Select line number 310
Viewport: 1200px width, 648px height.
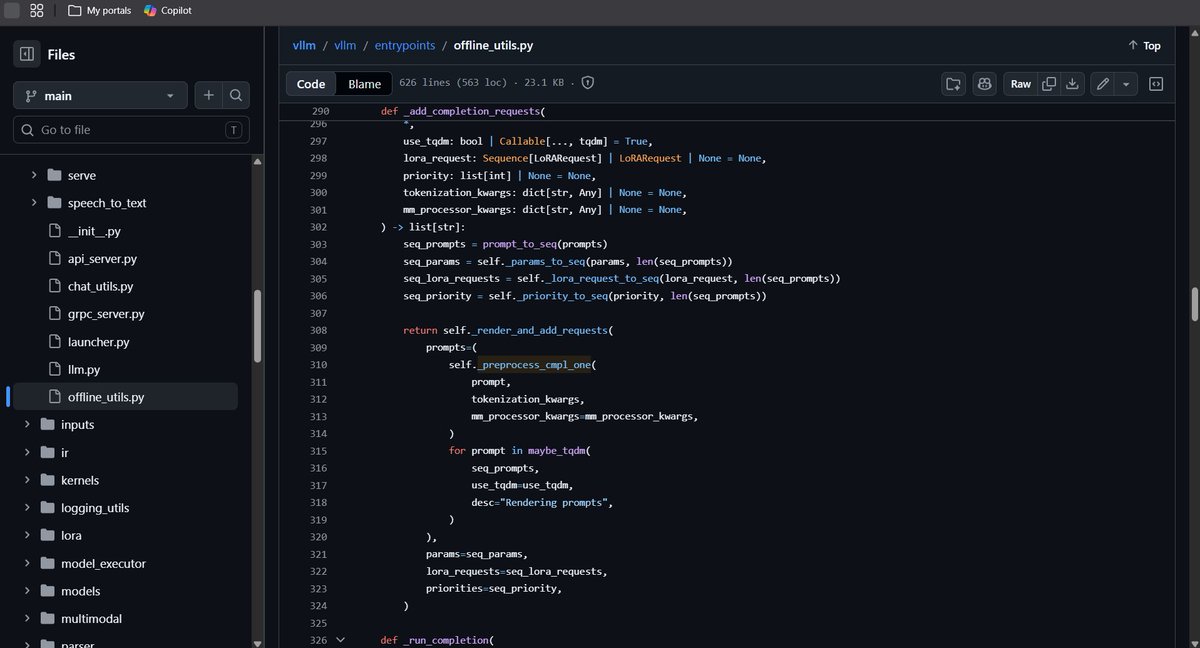[x=319, y=365]
